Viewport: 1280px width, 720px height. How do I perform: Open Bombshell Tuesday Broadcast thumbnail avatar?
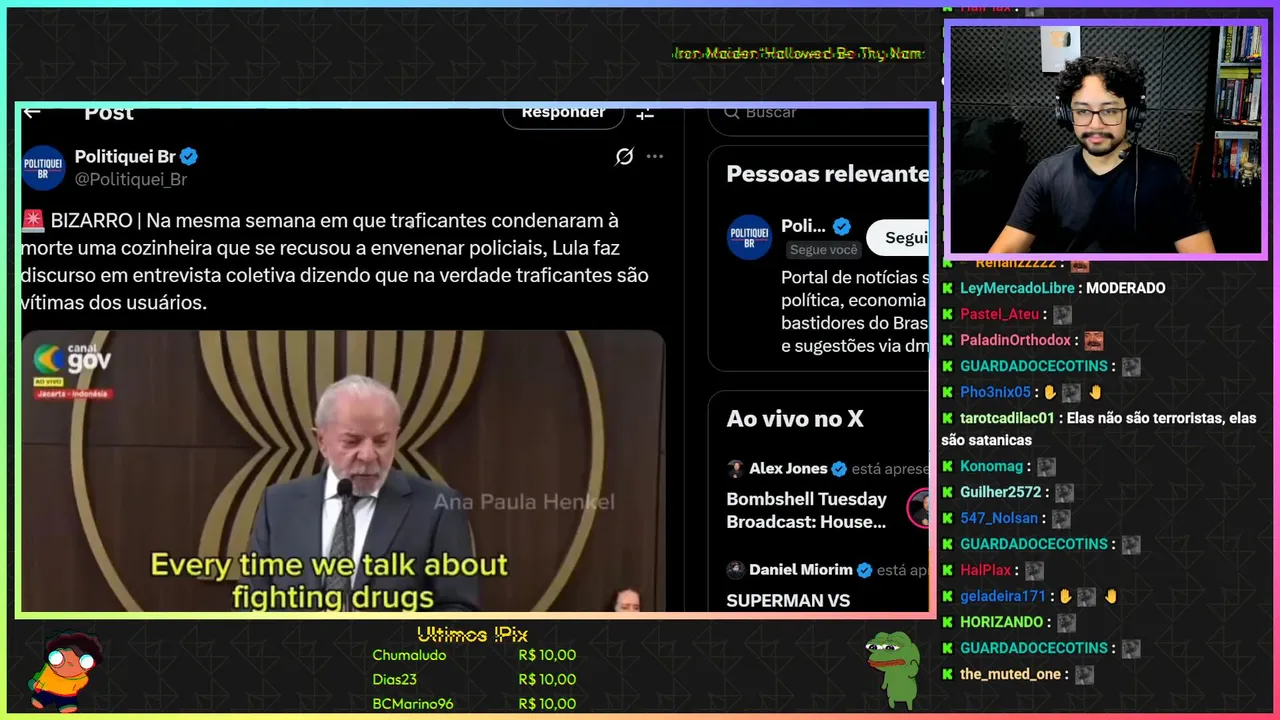pos(919,509)
